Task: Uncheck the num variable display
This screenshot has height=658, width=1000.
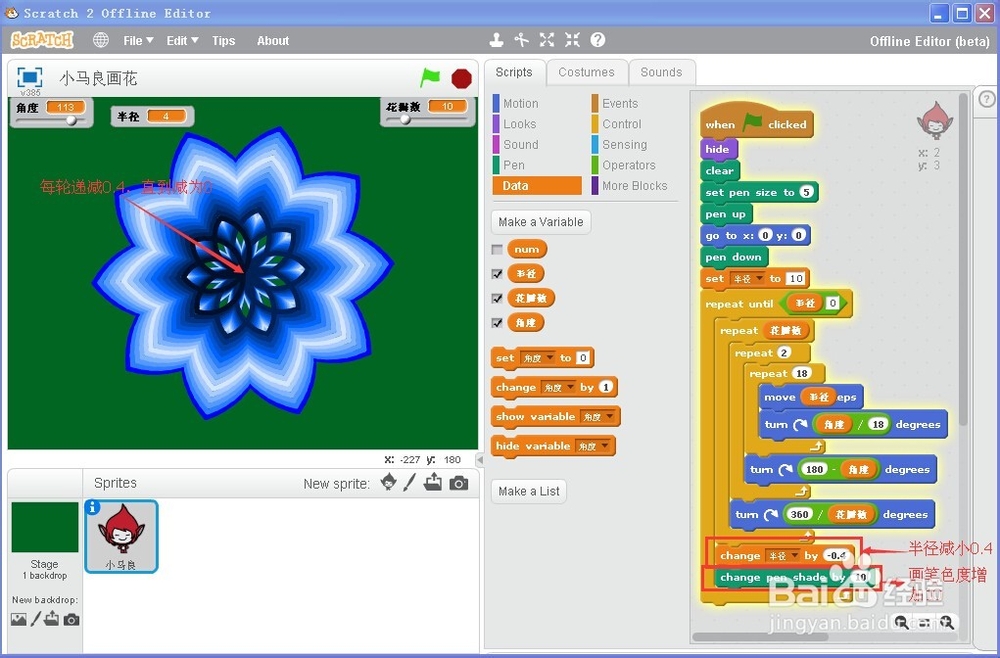Action: coord(496,248)
